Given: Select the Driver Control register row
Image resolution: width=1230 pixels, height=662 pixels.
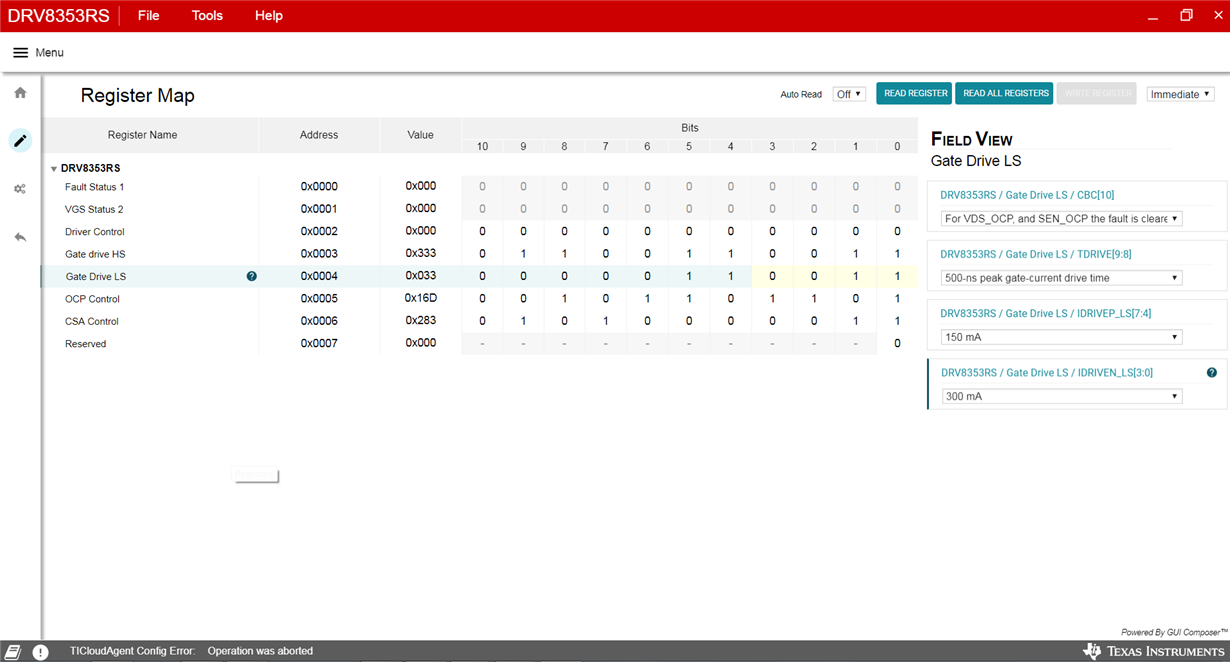Looking at the screenshot, I should click(x=479, y=231).
